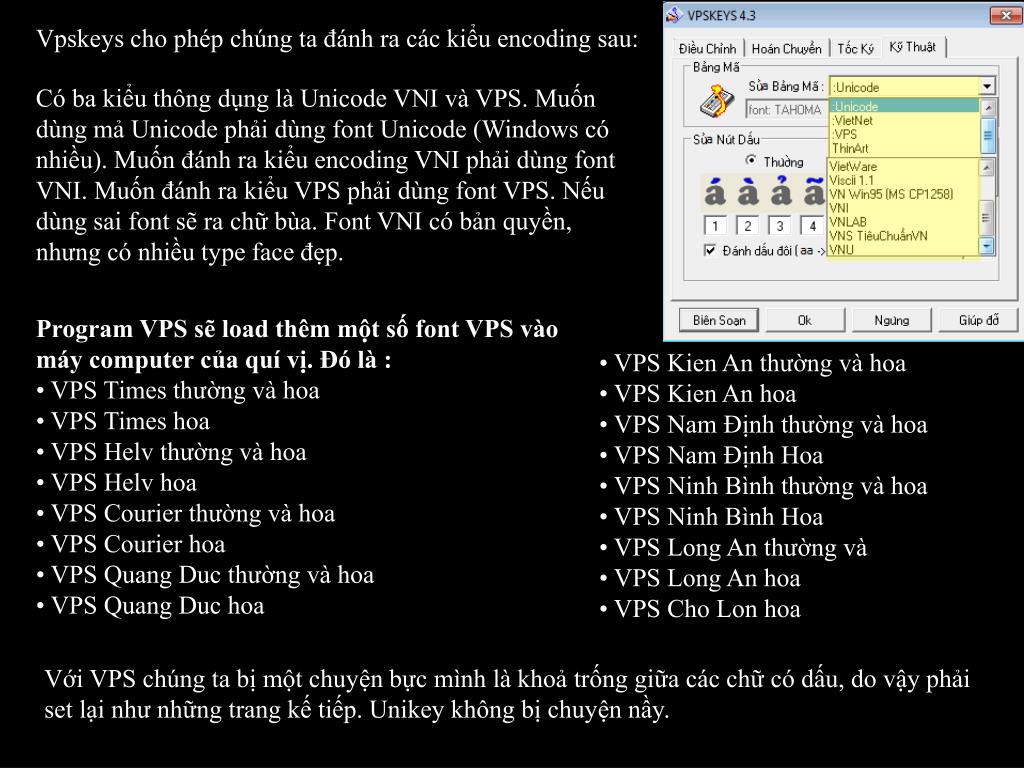Choose VNI in the lower list

(x=904, y=208)
